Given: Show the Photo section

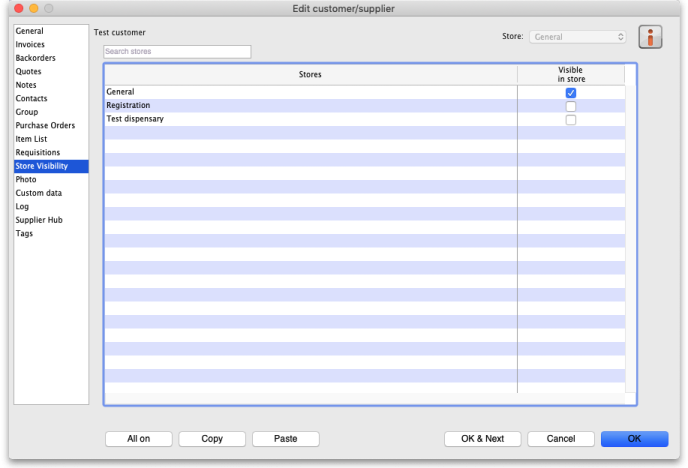Looking at the screenshot, I should pos(26,180).
